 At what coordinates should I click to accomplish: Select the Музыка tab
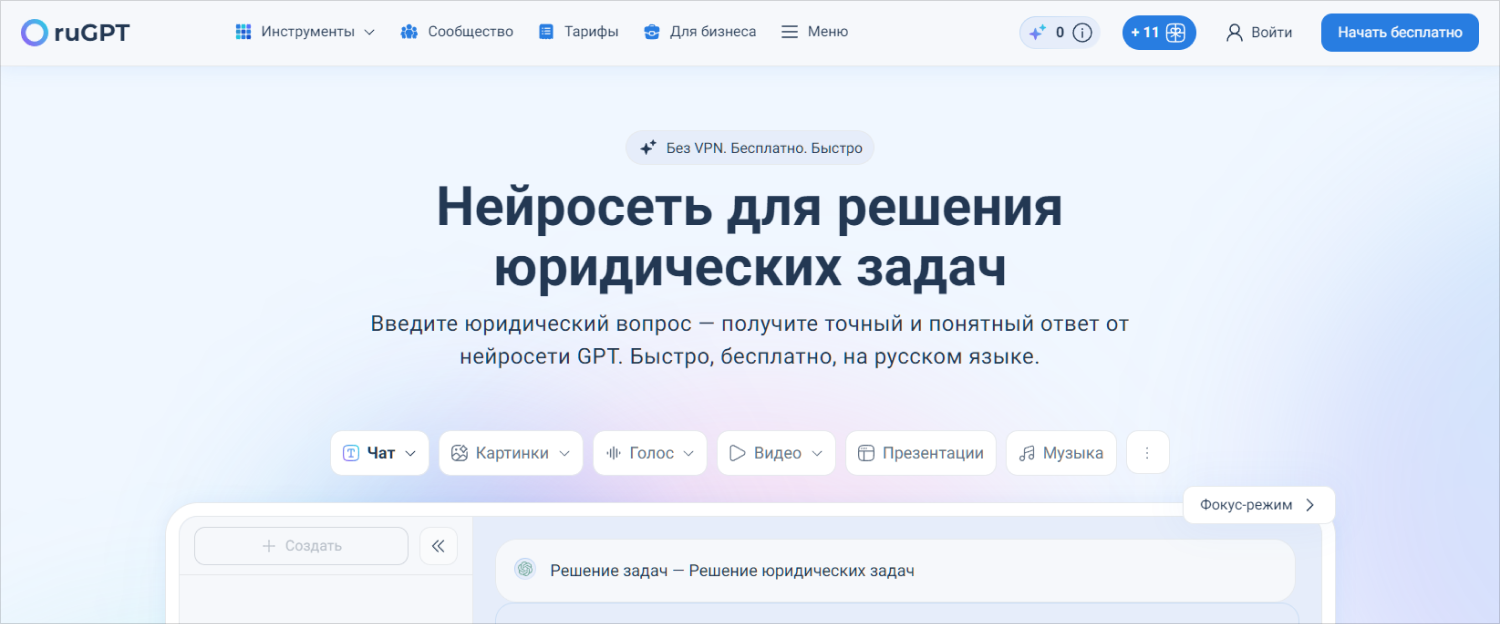1060,453
